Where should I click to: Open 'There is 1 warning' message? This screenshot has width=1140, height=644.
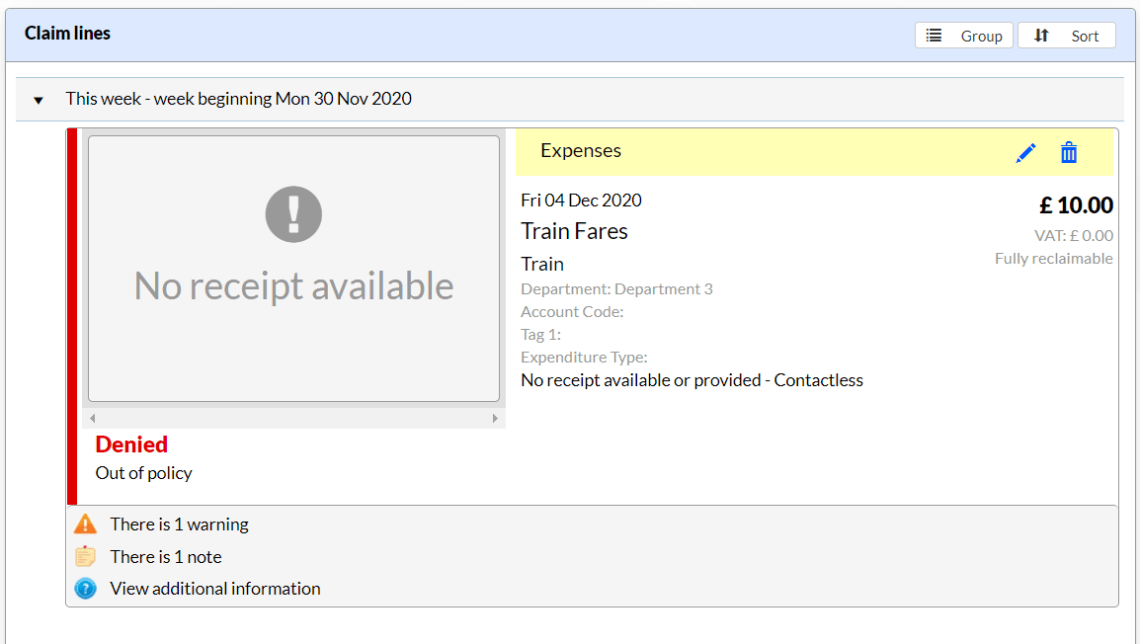(x=180, y=524)
